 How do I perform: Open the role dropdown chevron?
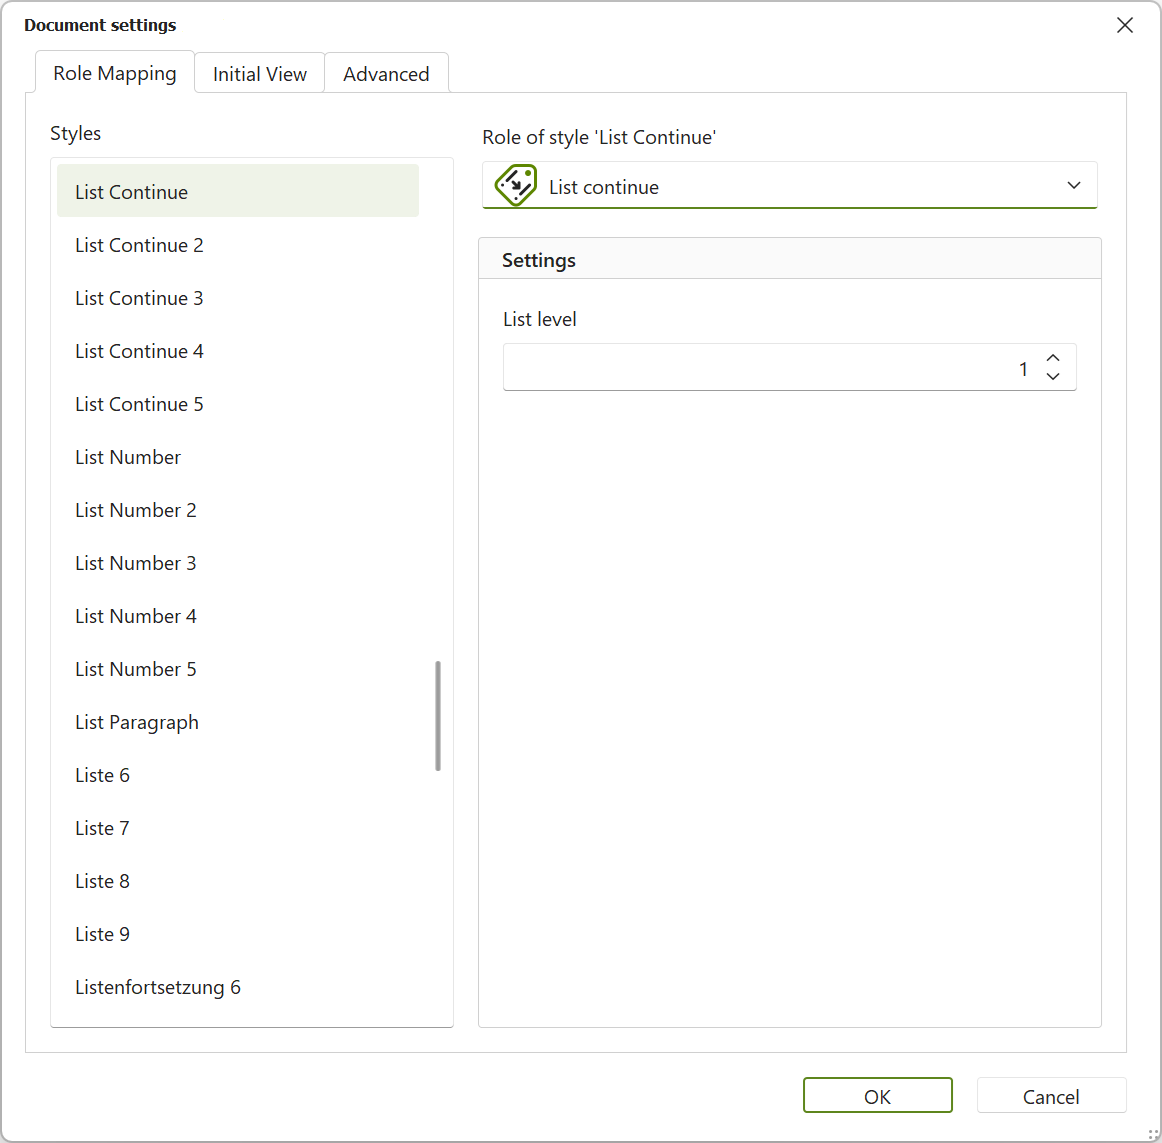[x=1074, y=185]
